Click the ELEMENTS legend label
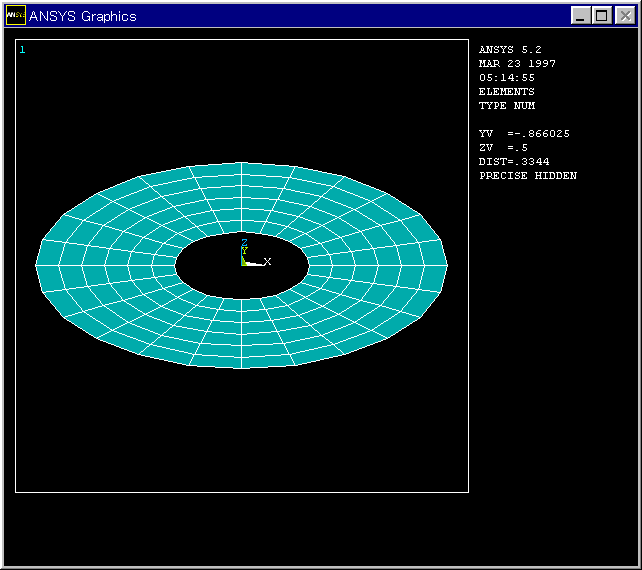Image resolution: width=642 pixels, height=570 pixels. click(x=507, y=92)
